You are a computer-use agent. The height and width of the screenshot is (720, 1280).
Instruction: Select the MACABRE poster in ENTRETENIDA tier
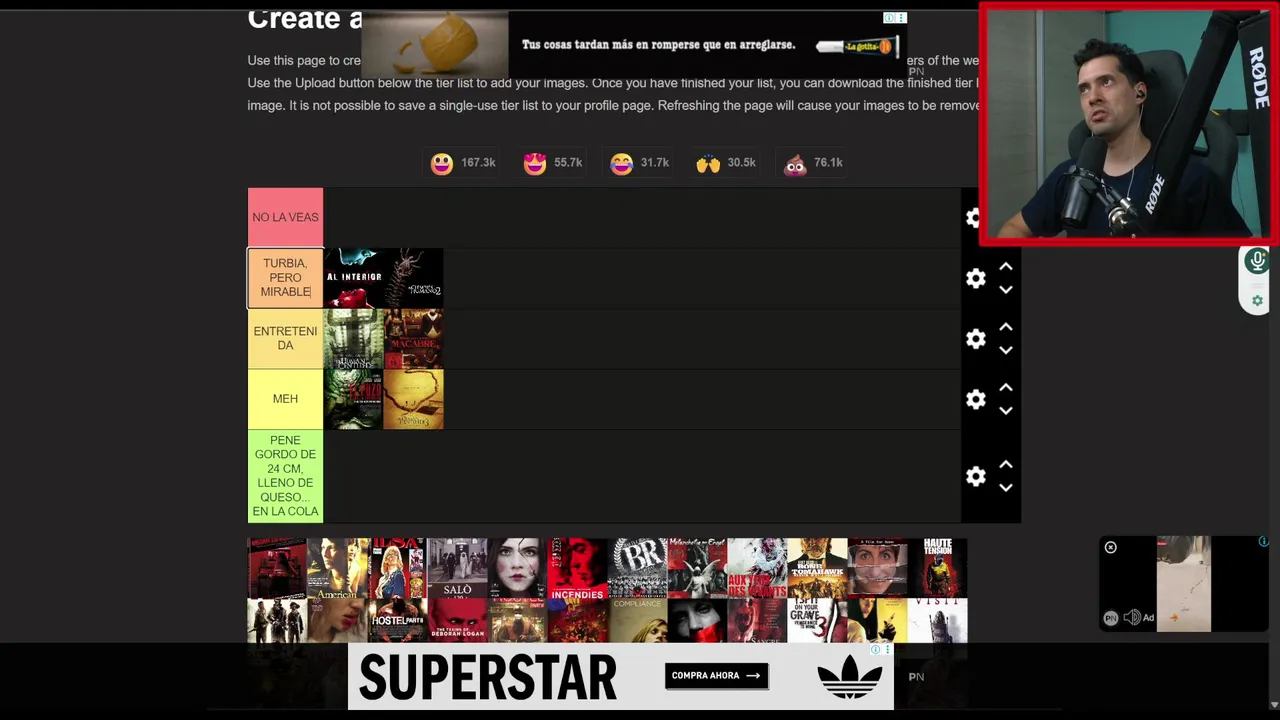413,339
